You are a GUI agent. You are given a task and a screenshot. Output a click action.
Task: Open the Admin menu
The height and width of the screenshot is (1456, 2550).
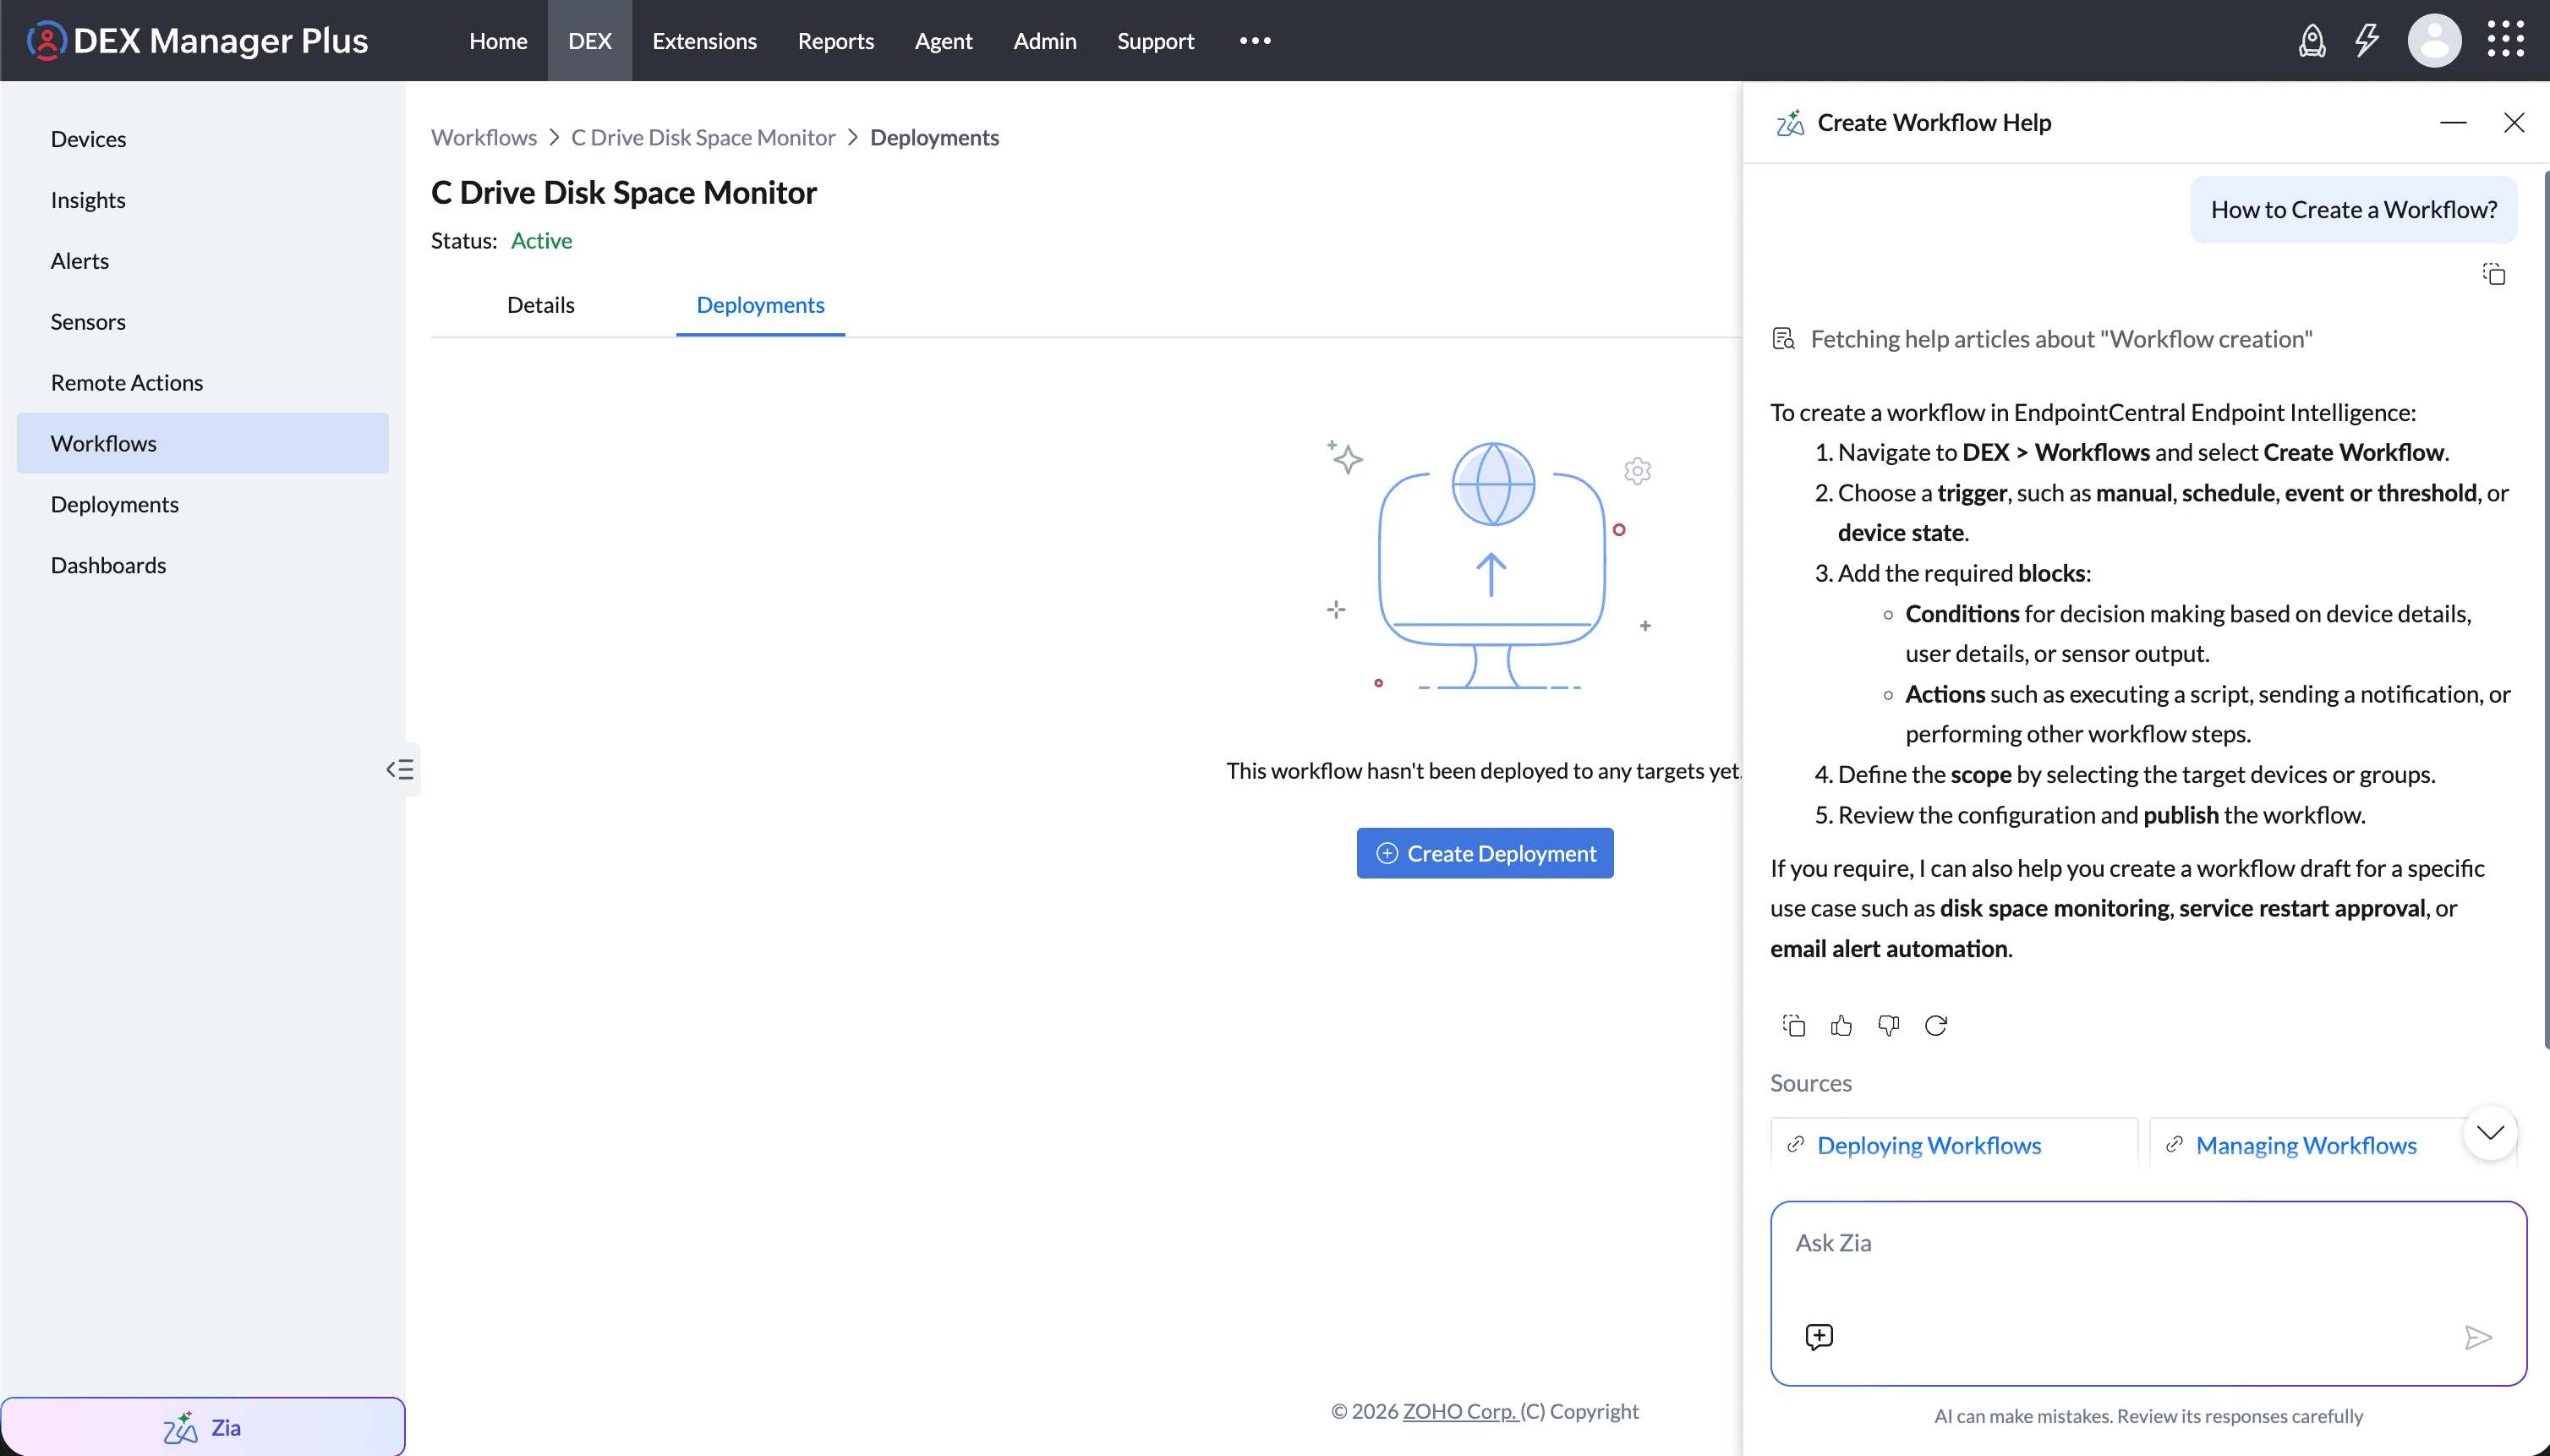[1044, 41]
